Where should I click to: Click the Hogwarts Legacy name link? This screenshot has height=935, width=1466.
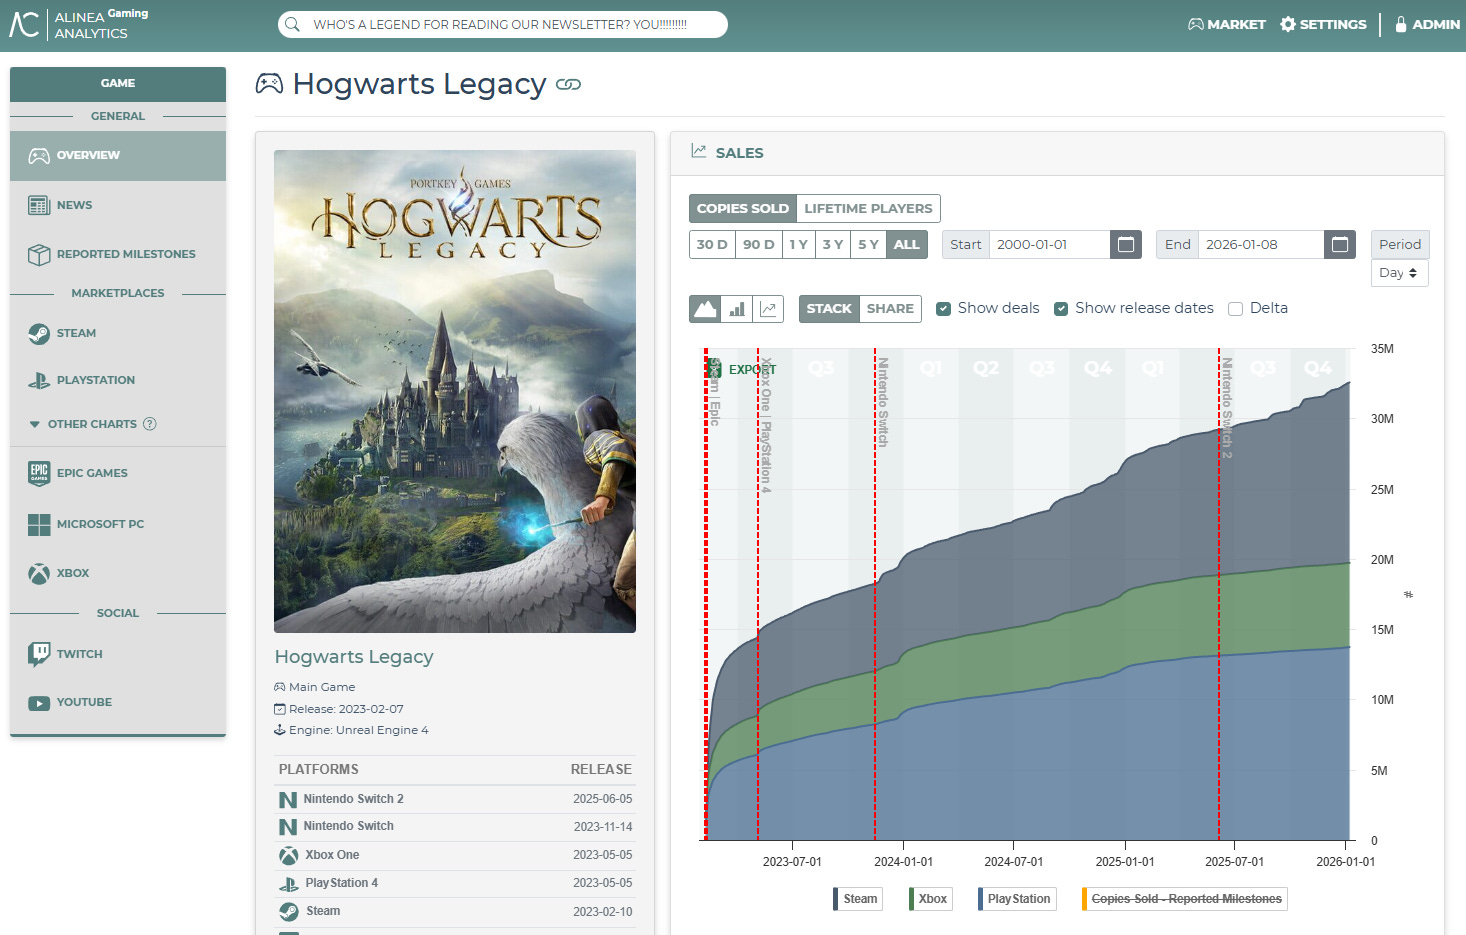[x=354, y=657]
